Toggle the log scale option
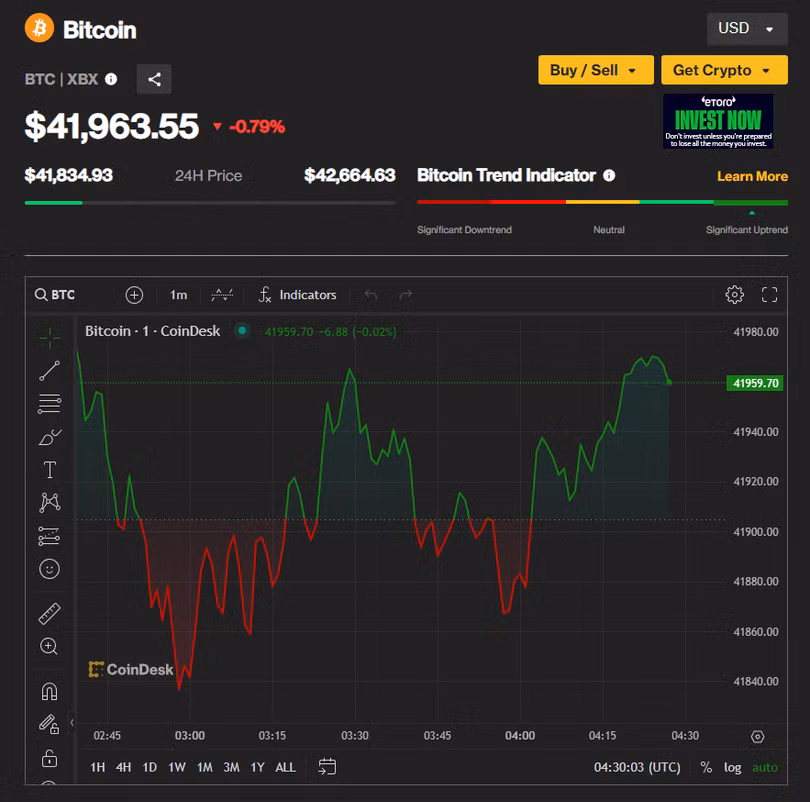Image resolution: width=810 pixels, height=802 pixels. (733, 767)
